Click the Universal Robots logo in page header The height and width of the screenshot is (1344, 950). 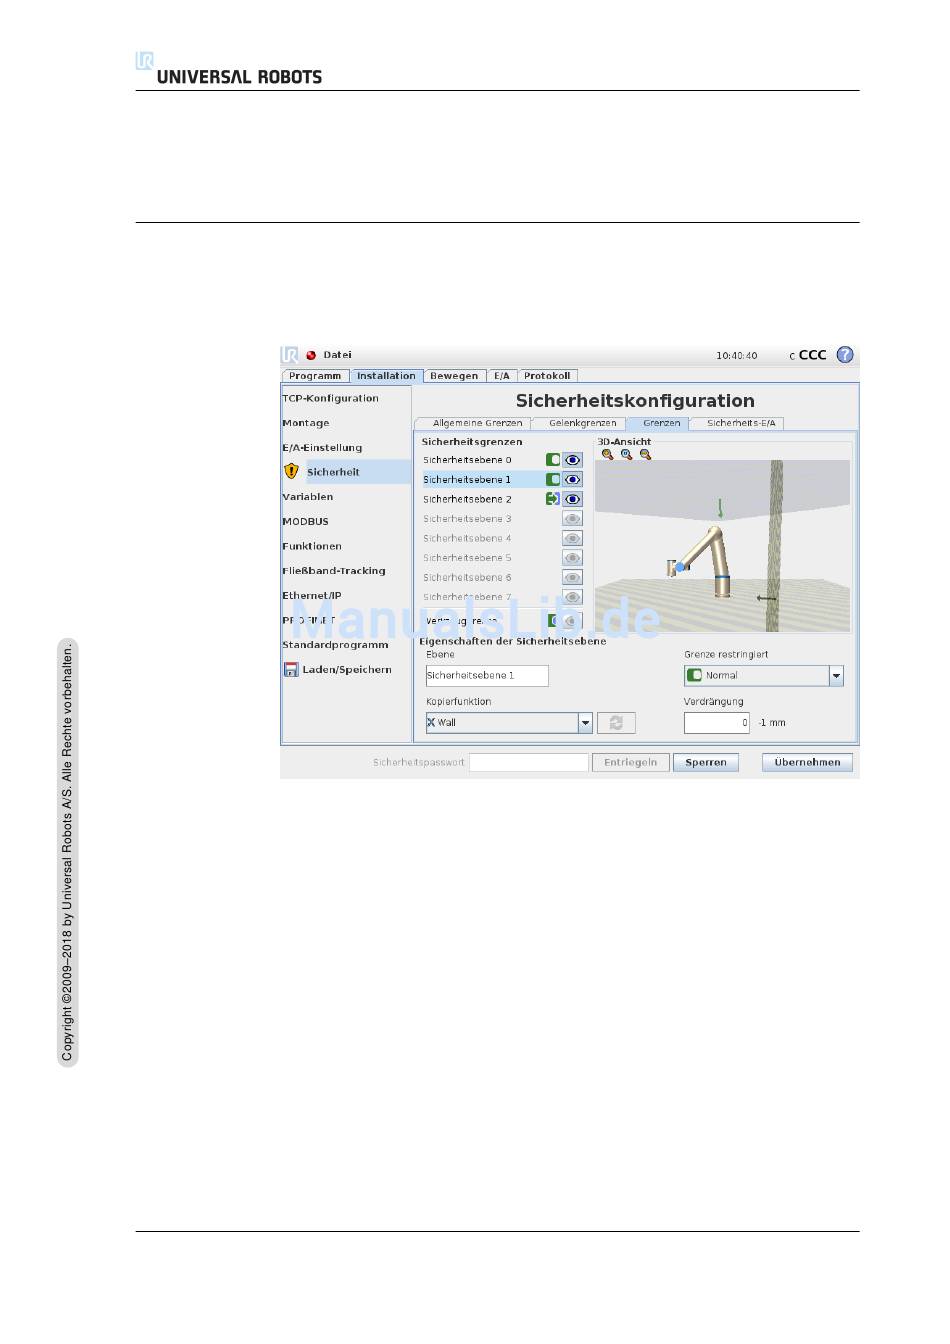pyautogui.click(x=229, y=69)
